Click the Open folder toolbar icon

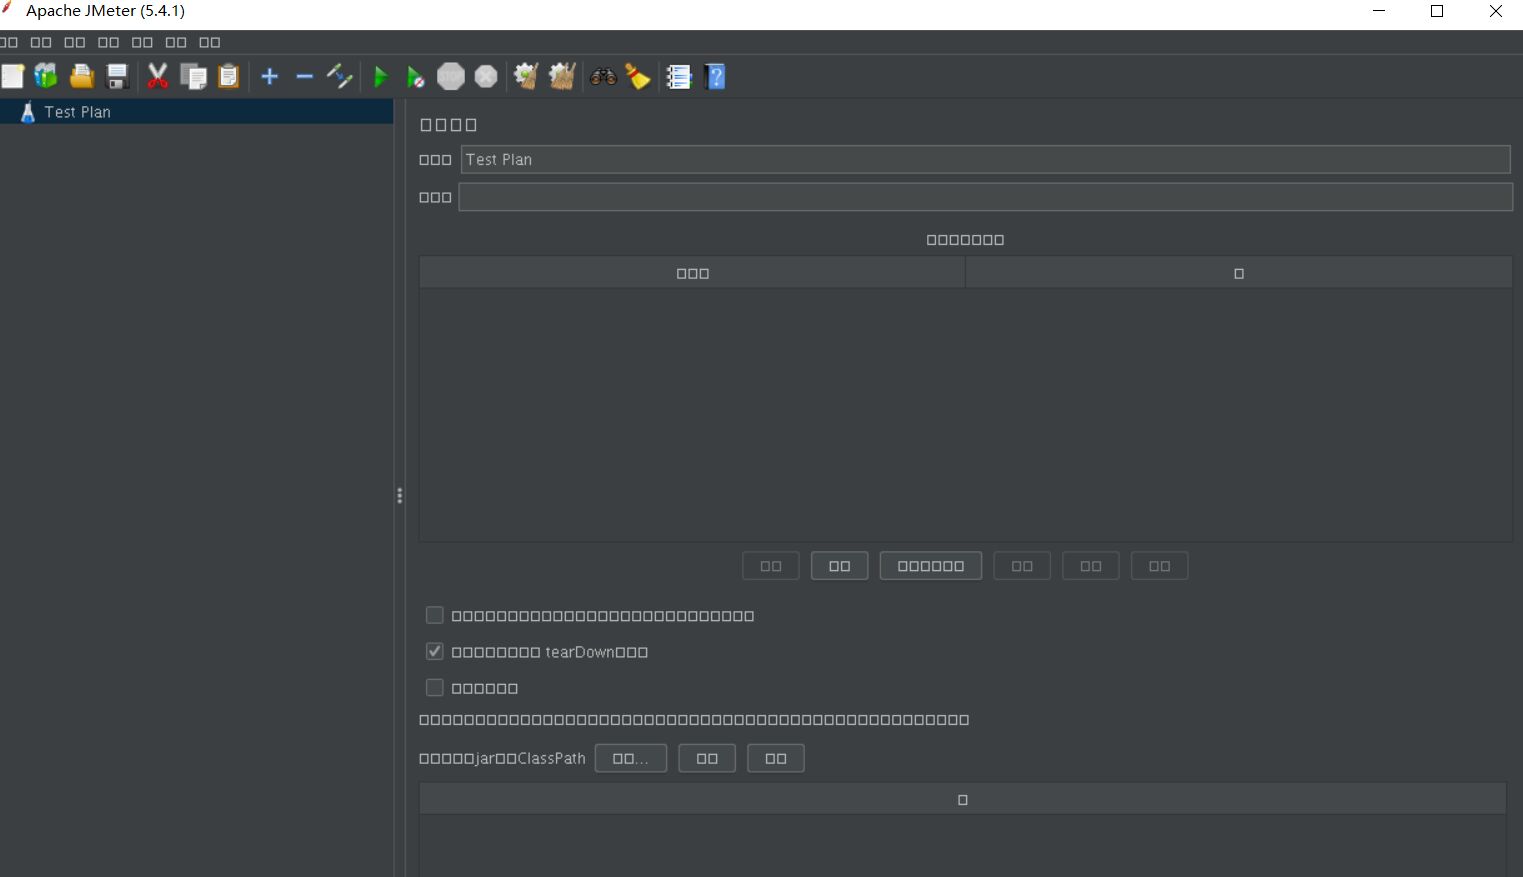coord(81,77)
